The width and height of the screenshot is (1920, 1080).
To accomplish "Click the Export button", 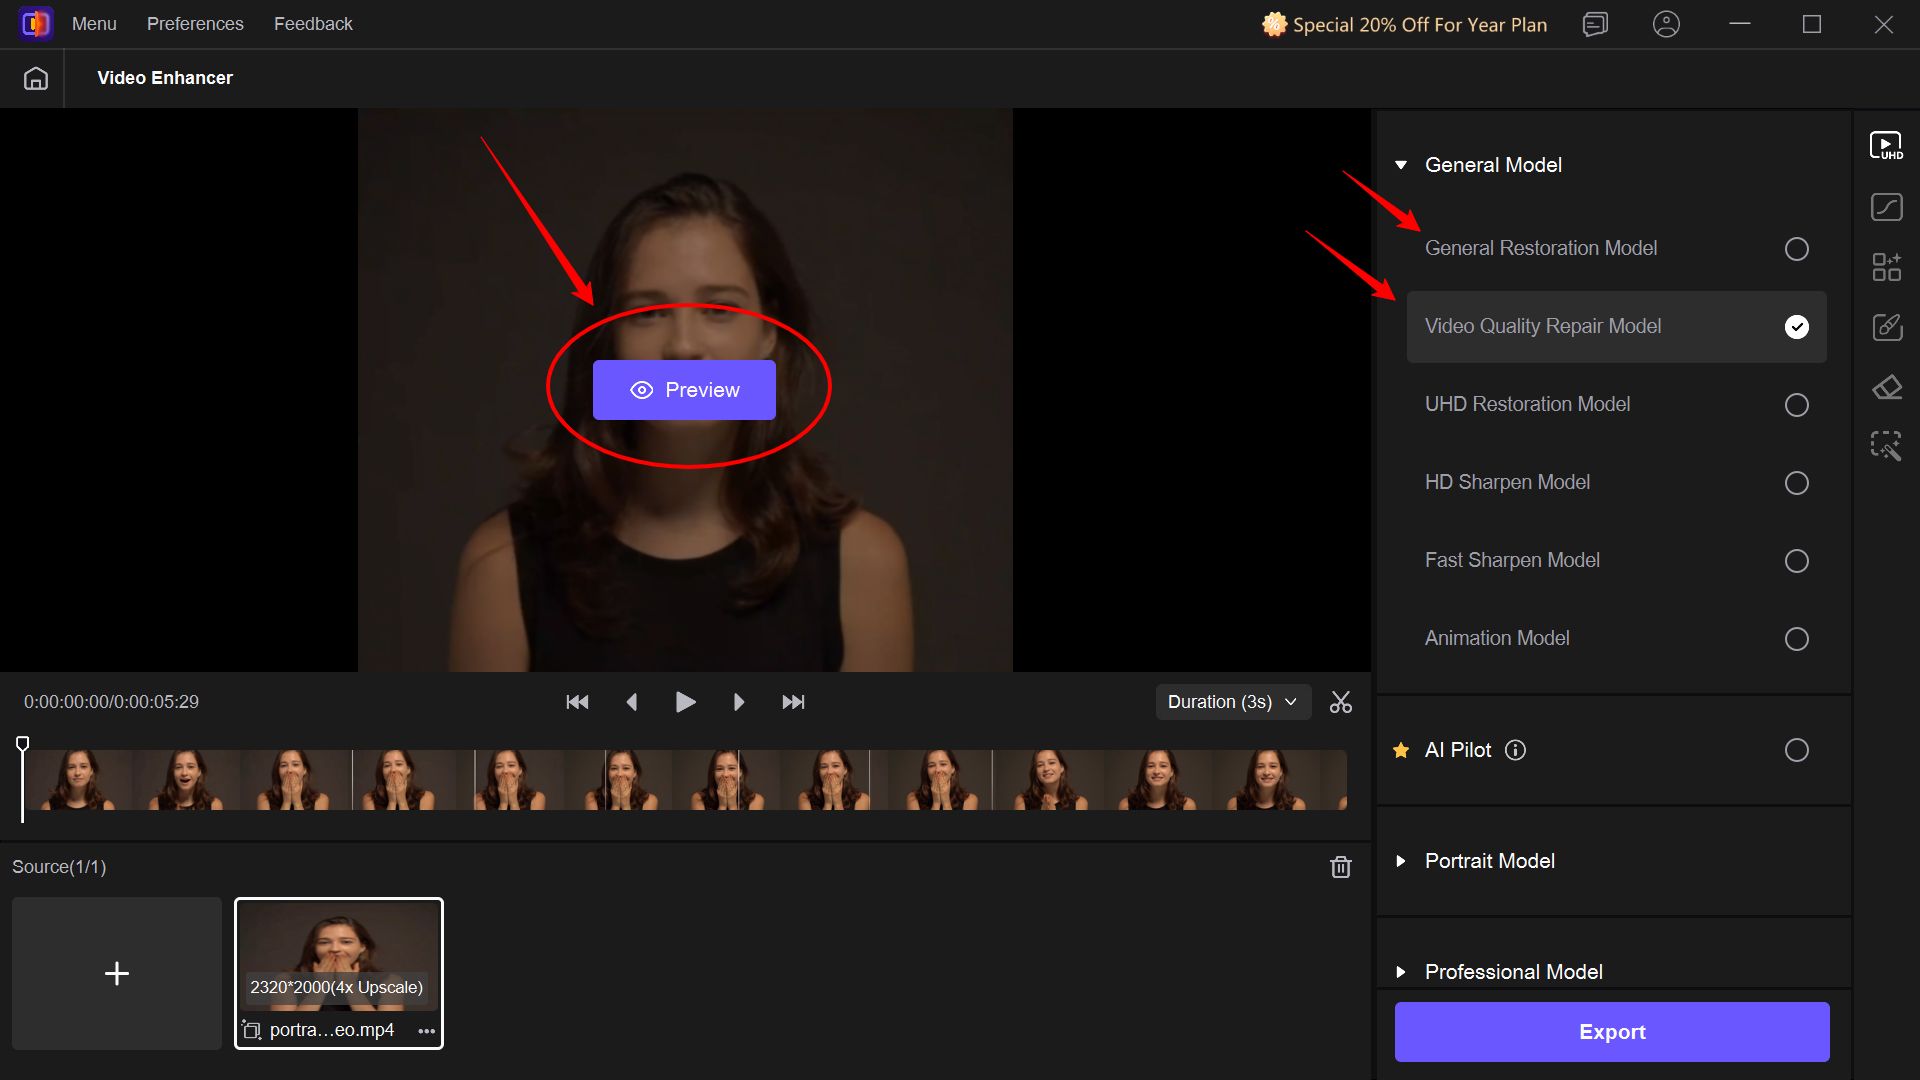I will [x=1611, y=1031].
